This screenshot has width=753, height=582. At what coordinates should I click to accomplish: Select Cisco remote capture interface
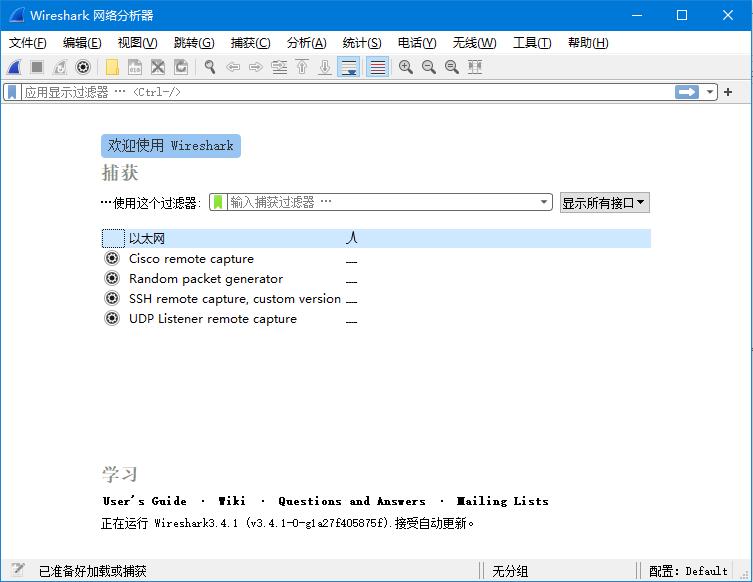click(x=191, y=258)
